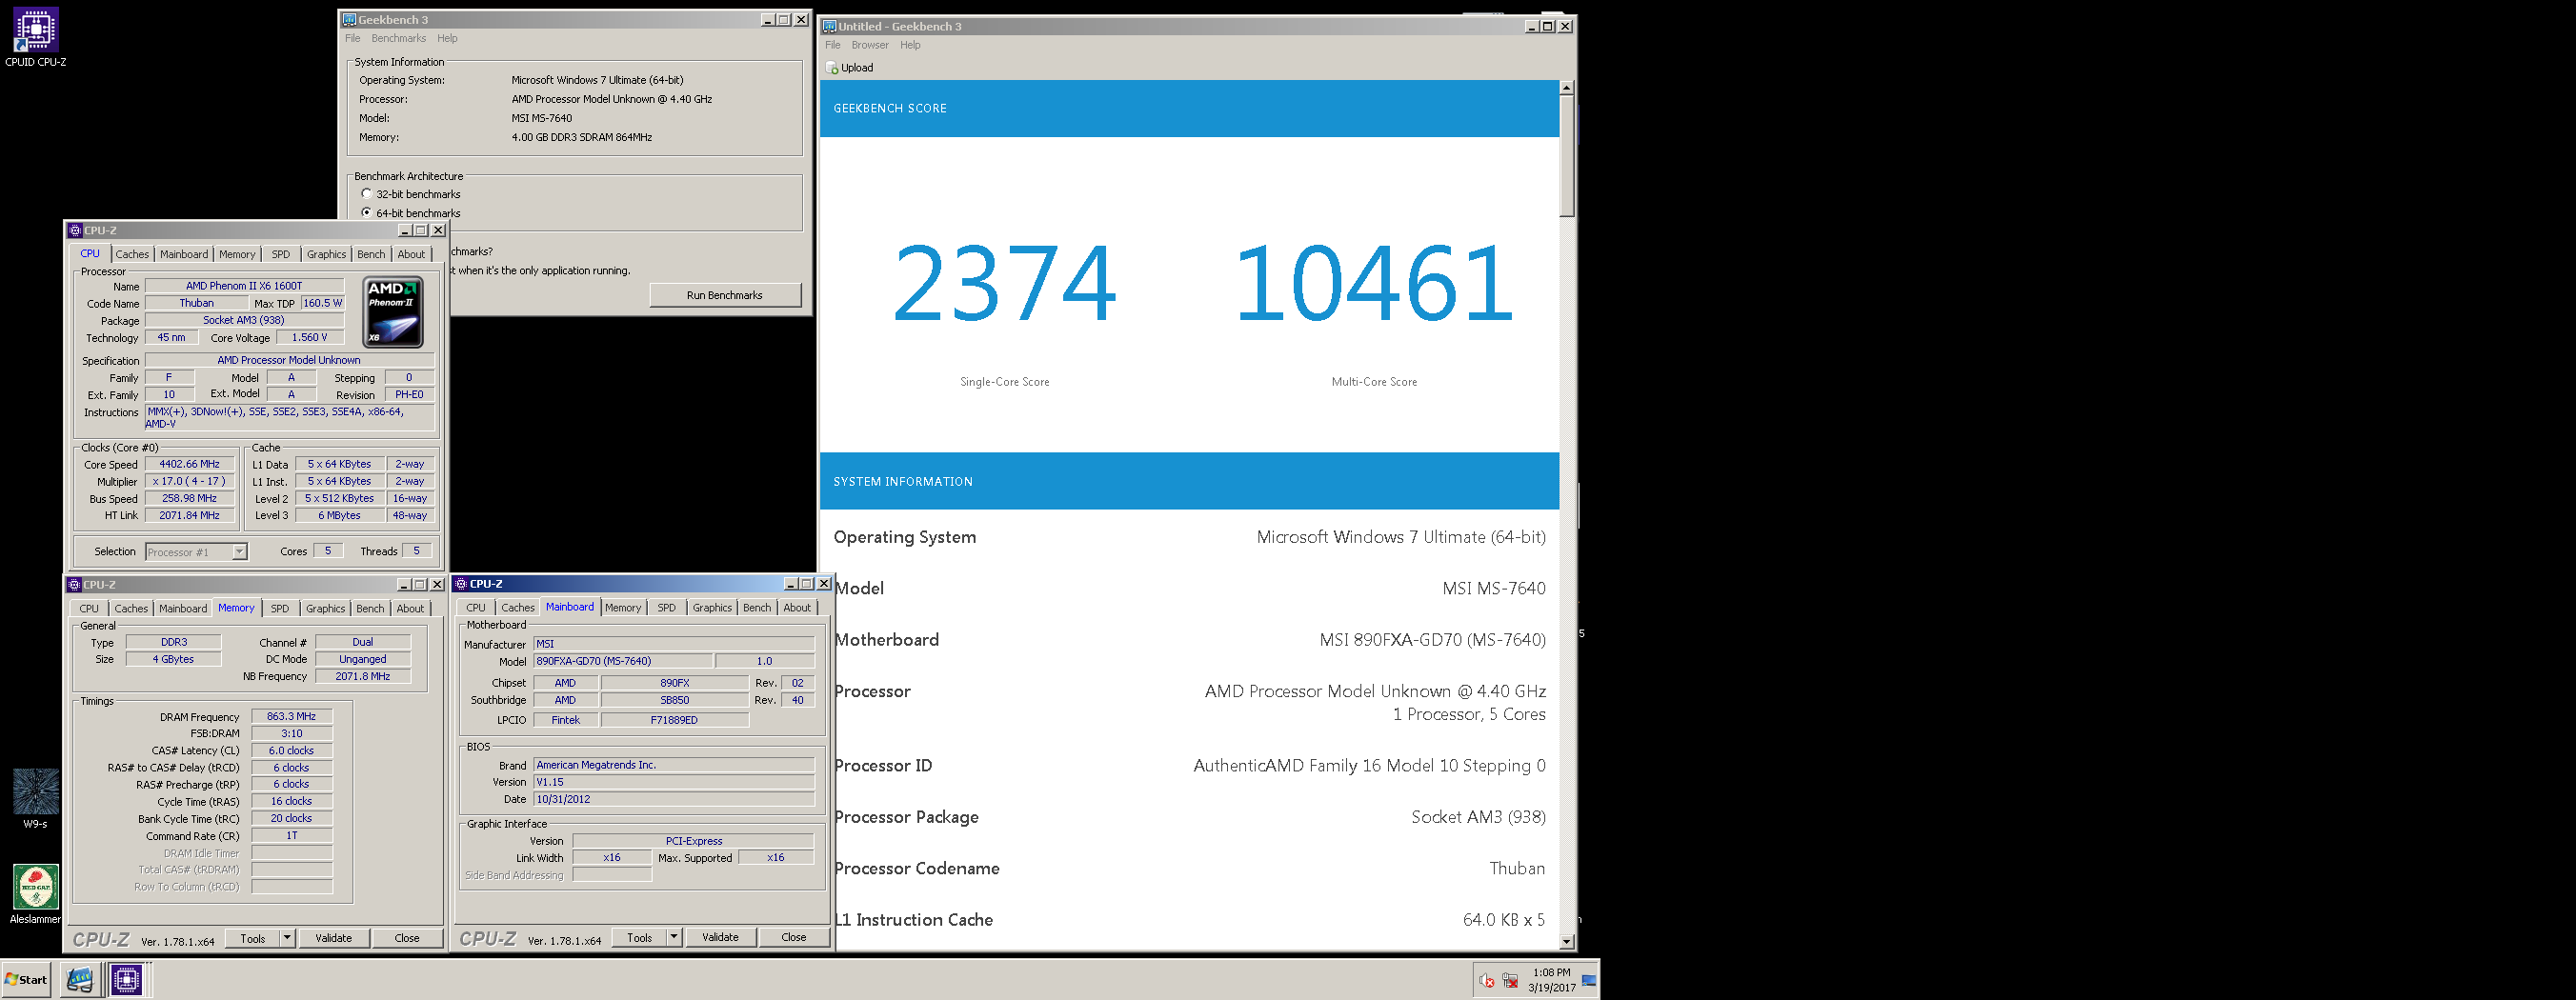The image size is (2576, 1000).
Task: Click the CAS# Latency 6.0 clocks value
Action: click(291, 751)
